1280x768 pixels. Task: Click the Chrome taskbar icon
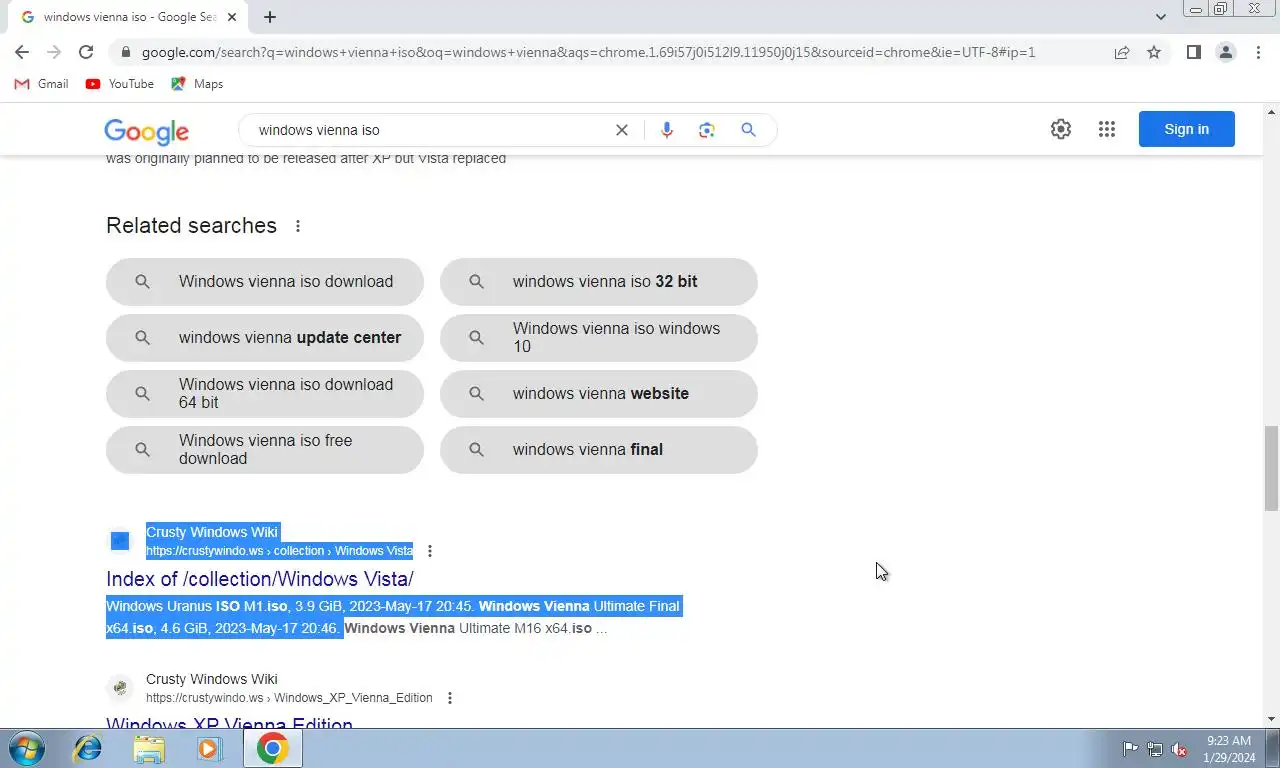tap(272, 748)
